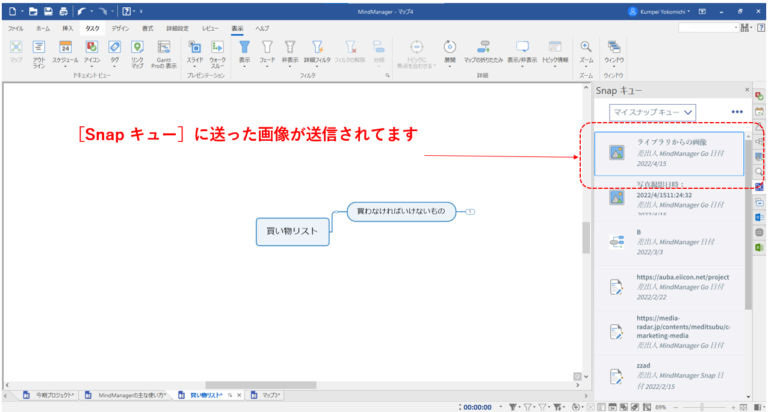Click the zoom slider handle in status bar
The width and height of the screenshot is (768, 412).
pyautogui.click(x=702, y=407)
